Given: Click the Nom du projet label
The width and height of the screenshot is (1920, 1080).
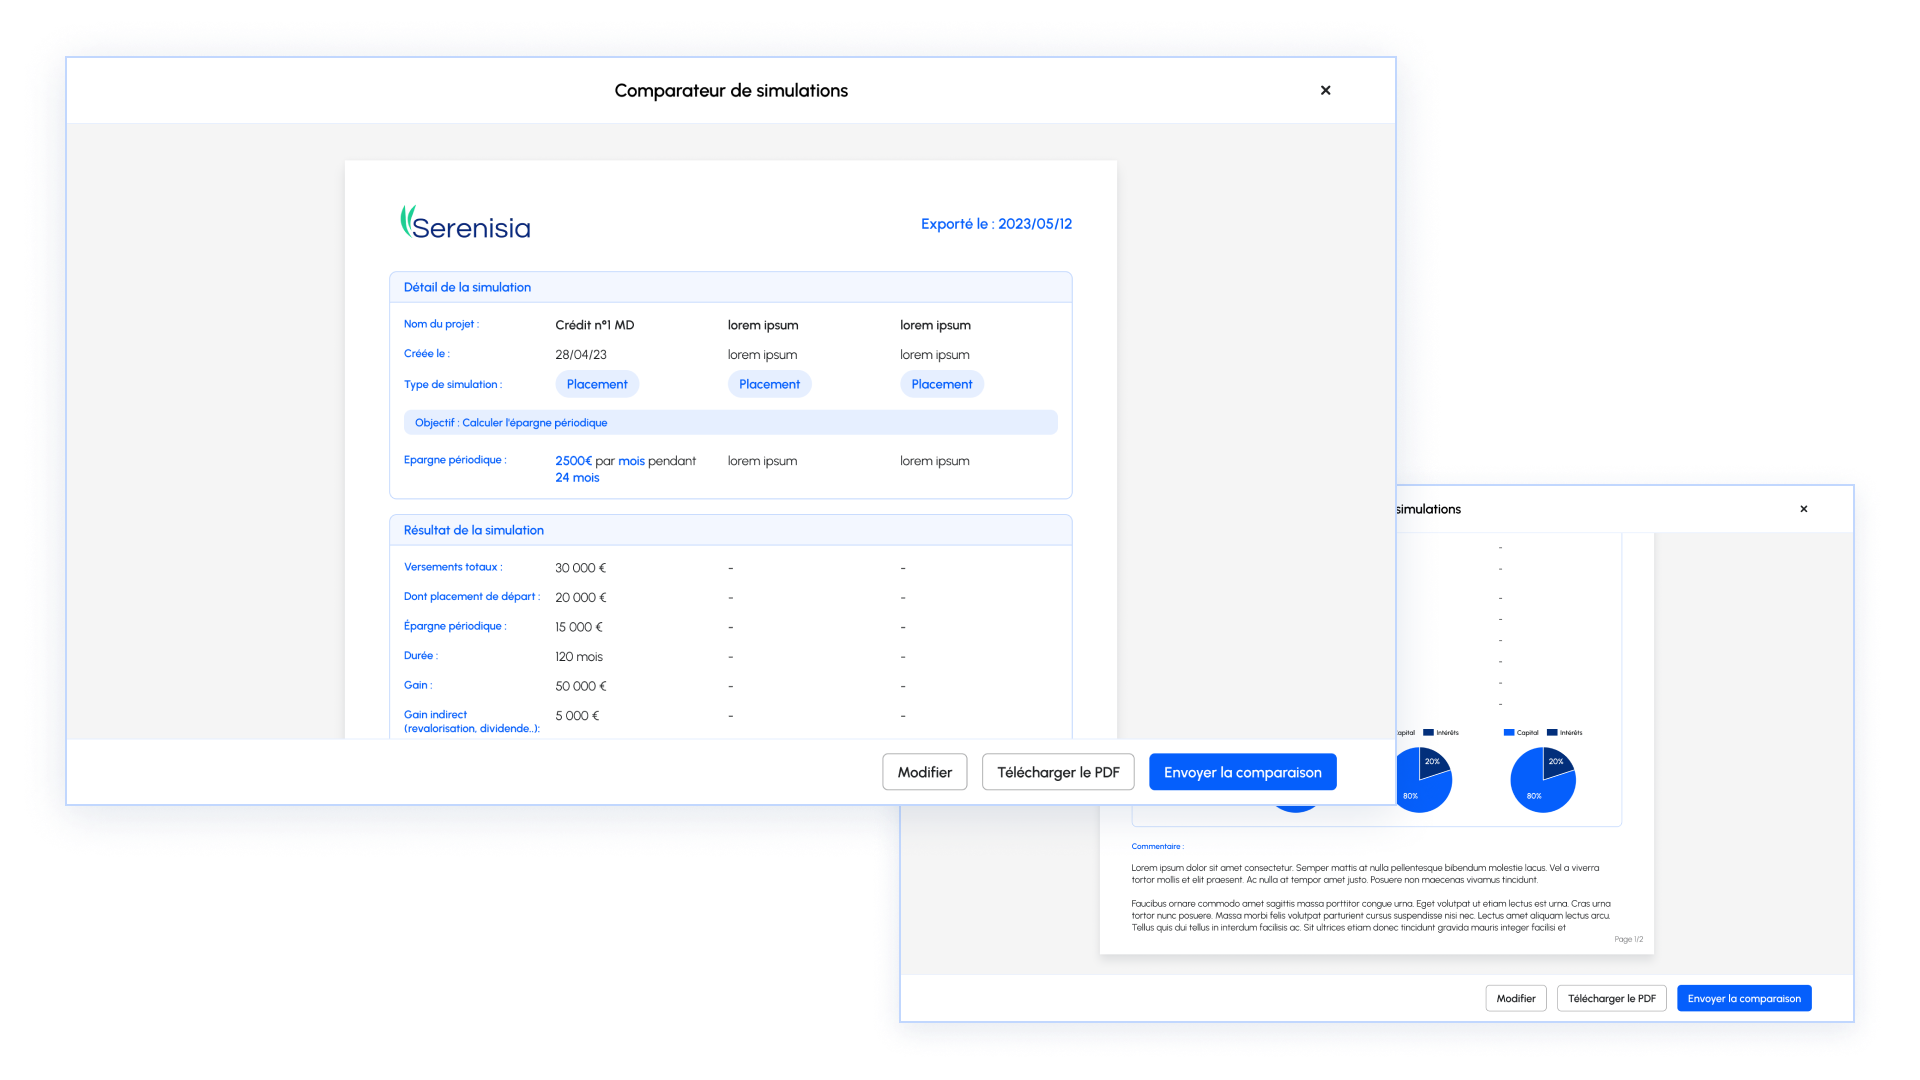Looking at the screenshot, I should [441, 324].
